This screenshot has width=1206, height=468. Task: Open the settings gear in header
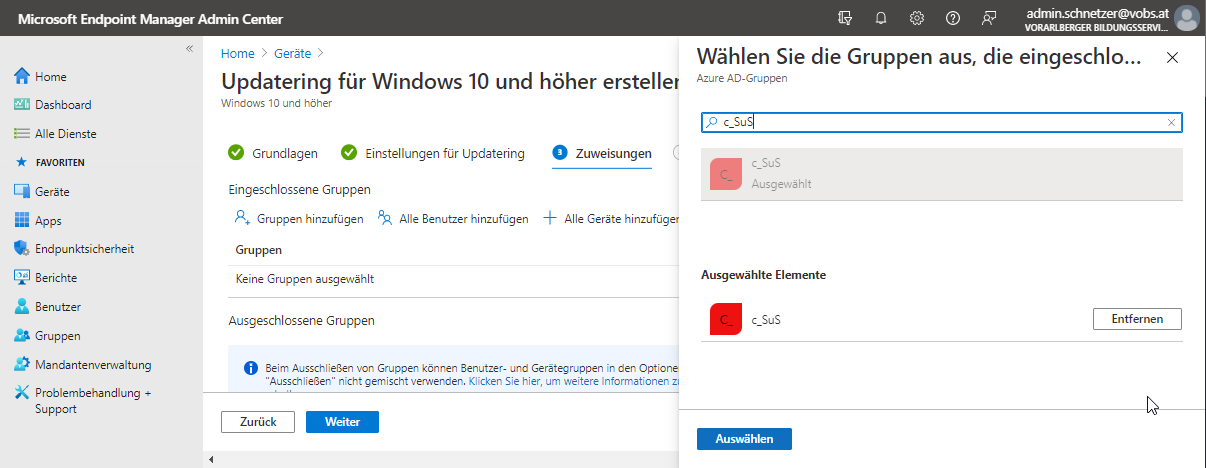917,18
